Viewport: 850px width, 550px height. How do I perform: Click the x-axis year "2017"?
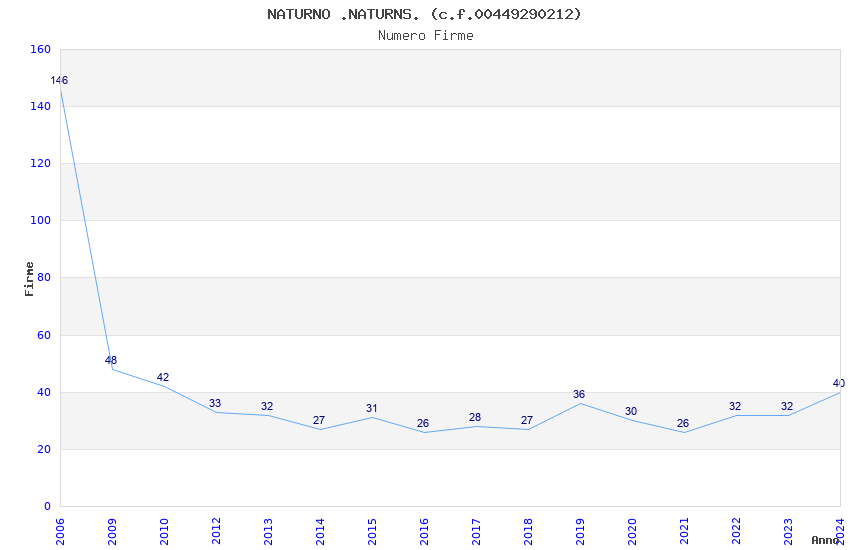tap(476, 531)
